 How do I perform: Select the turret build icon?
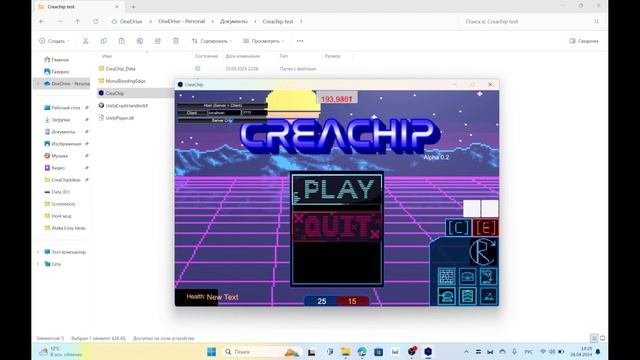(447, 296)
